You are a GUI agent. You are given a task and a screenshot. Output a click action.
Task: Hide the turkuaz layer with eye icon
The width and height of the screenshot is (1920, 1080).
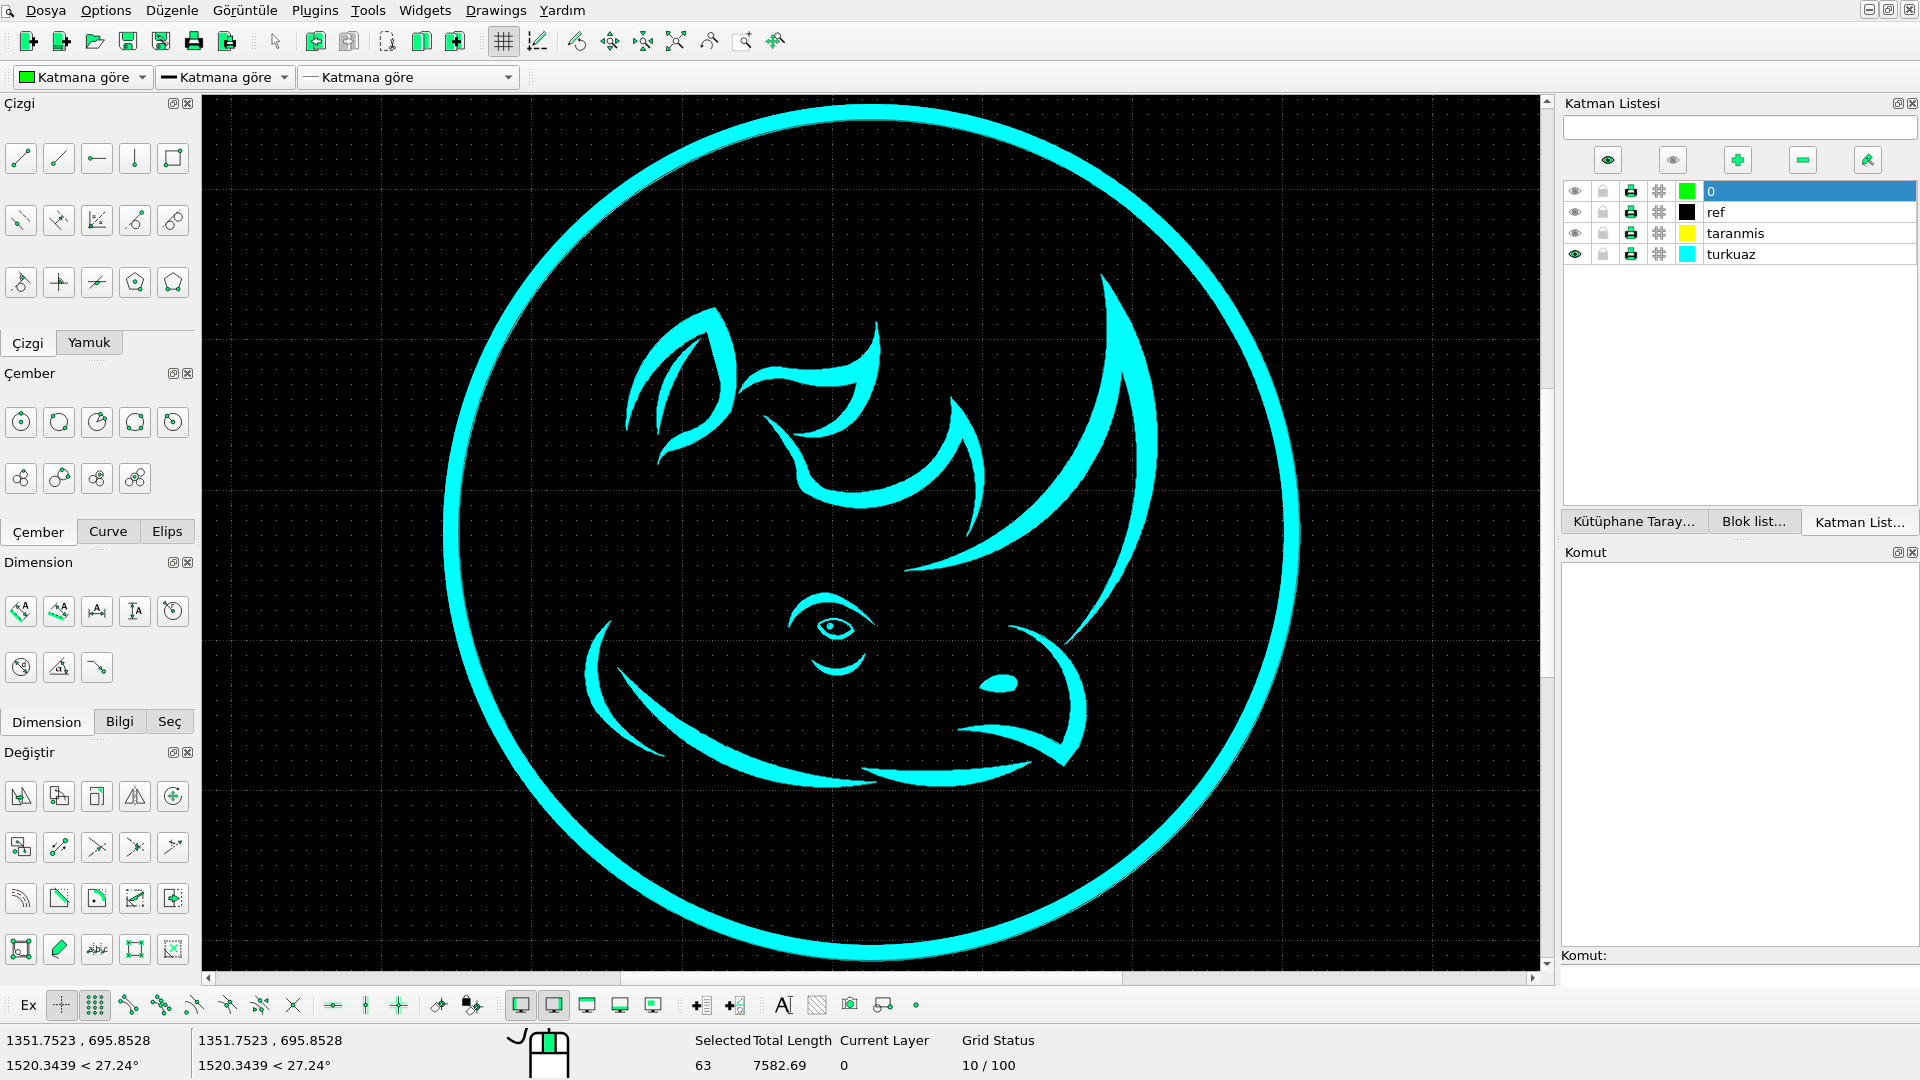[1575, 254]
